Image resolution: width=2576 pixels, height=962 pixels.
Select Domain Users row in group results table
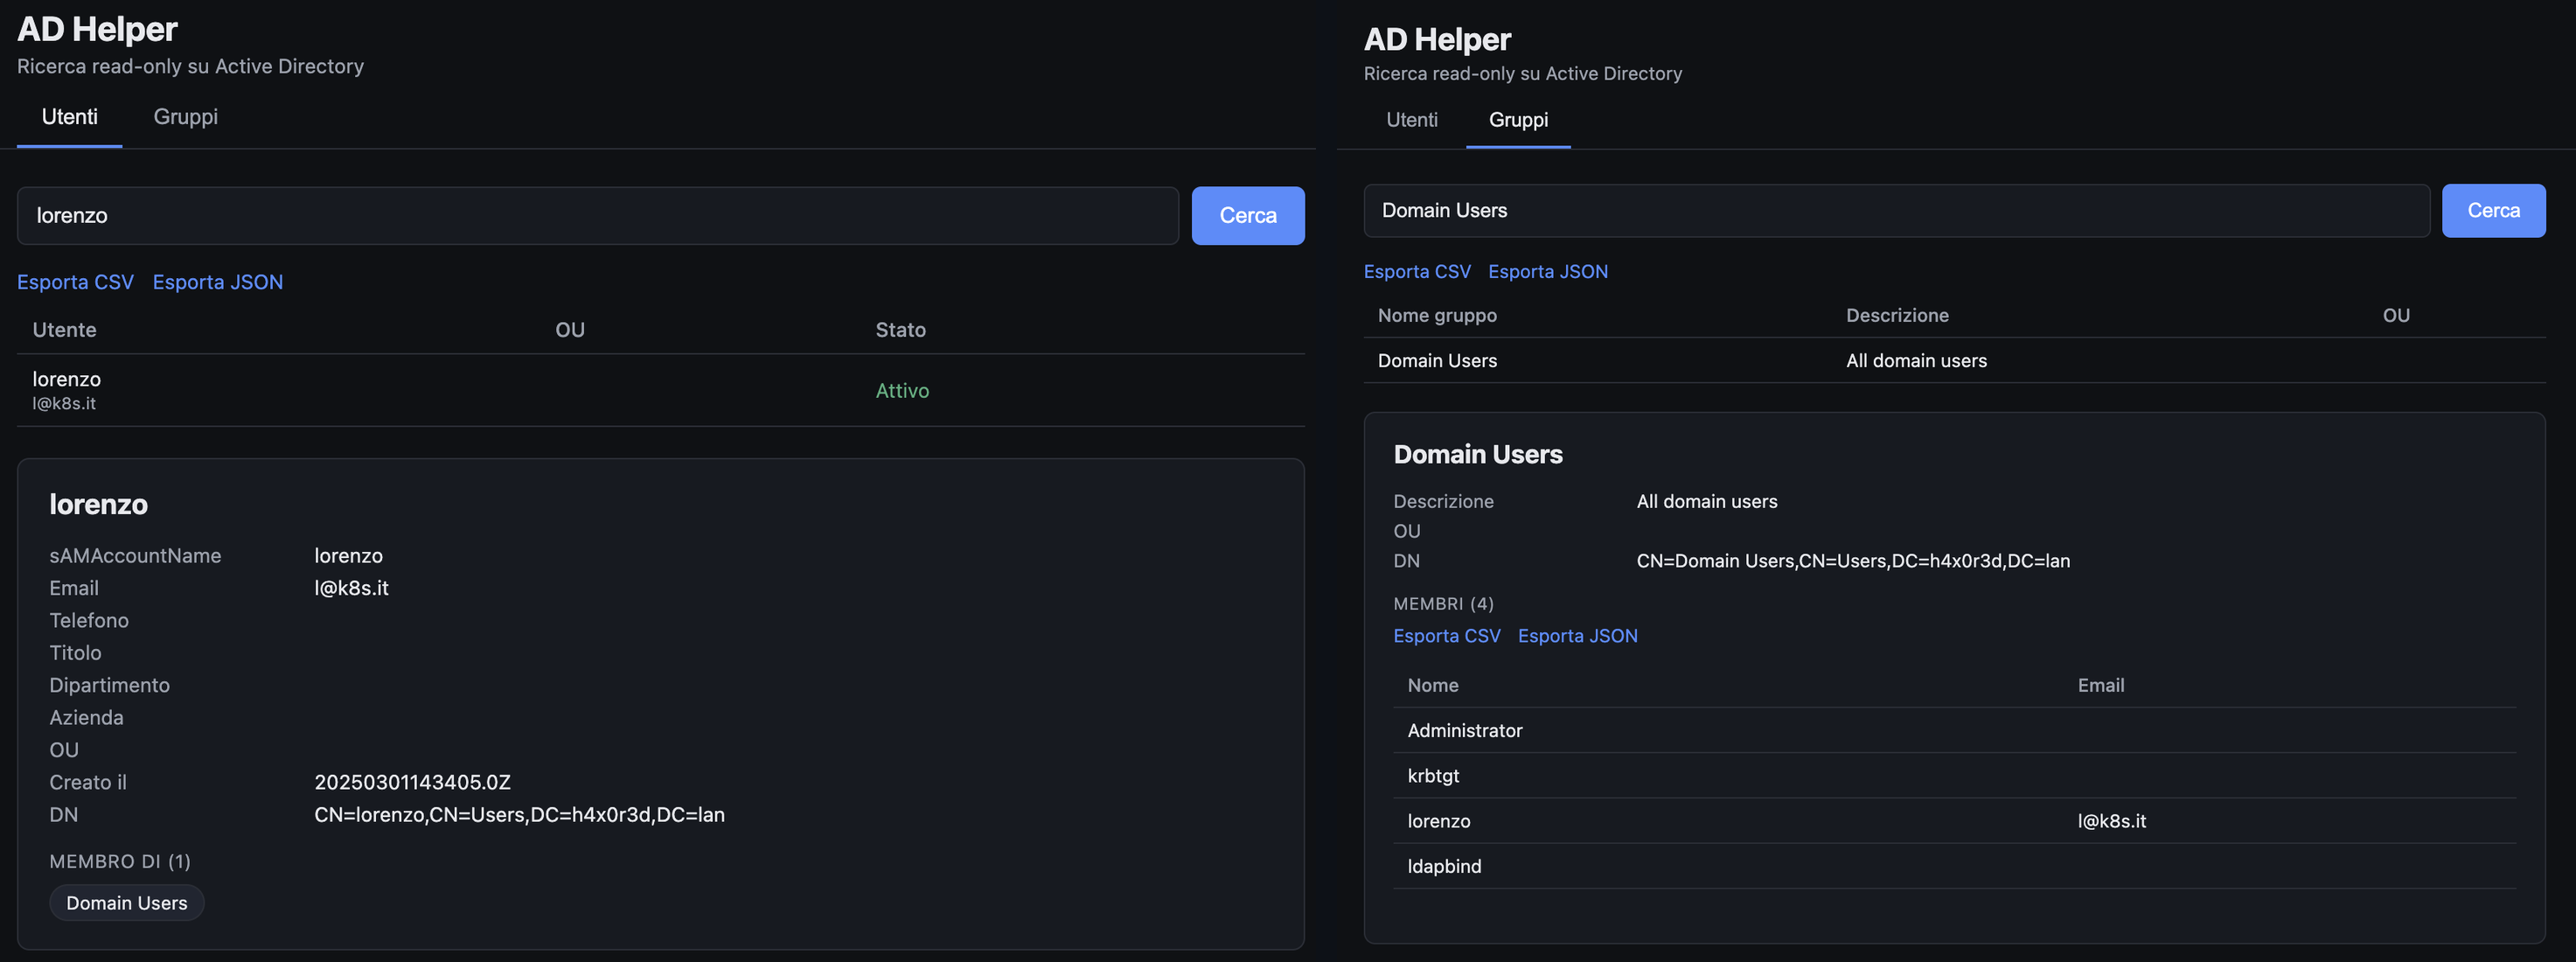(x=1954, y=361)
